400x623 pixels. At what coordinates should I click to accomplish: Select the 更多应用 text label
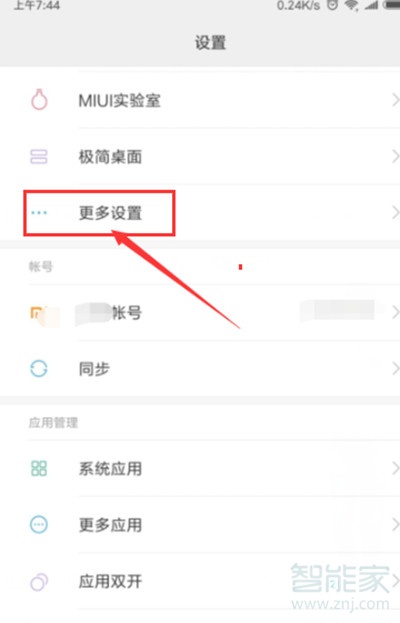(x=110, y=525)
